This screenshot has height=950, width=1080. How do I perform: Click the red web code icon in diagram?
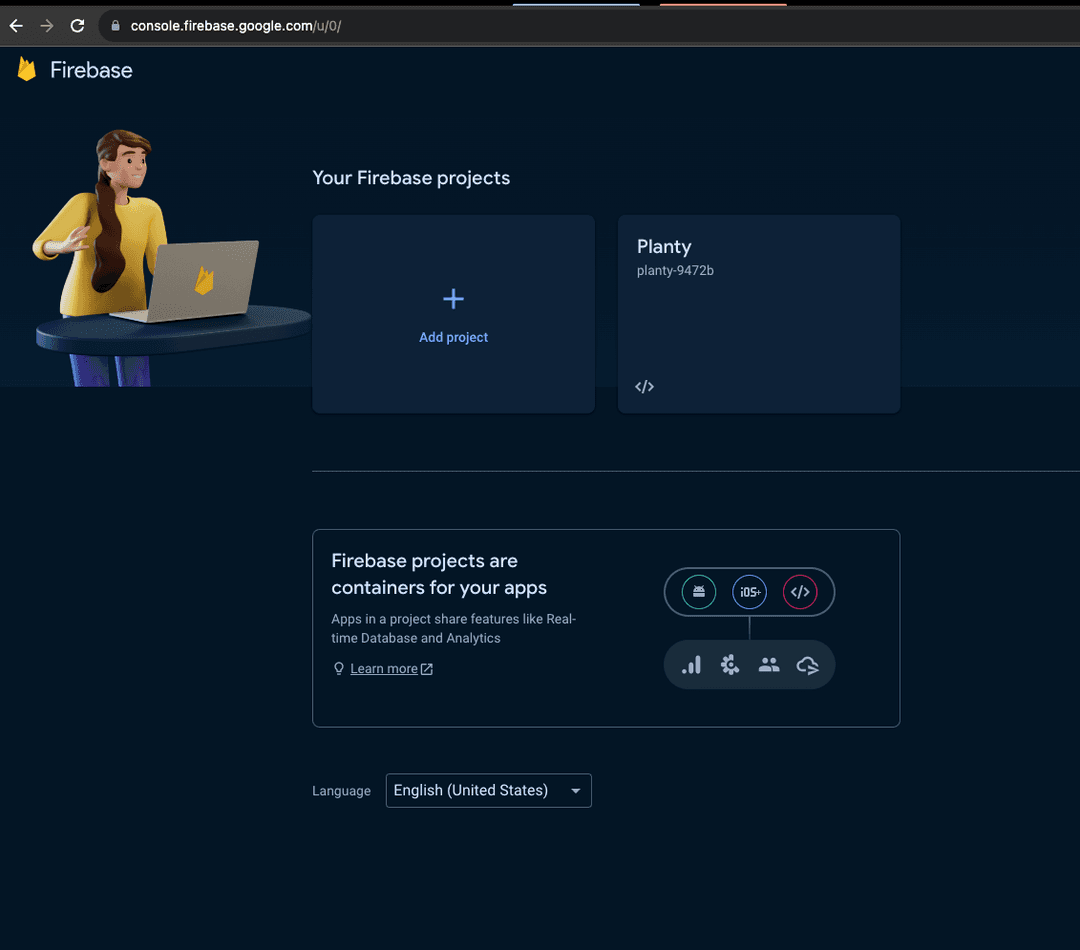[x=800, y=592]
